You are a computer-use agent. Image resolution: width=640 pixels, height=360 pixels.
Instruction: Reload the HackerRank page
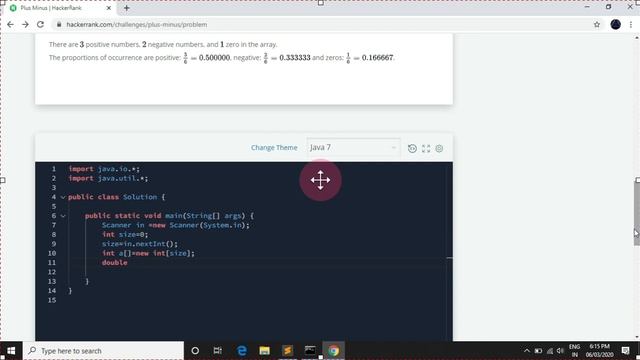pos(40,24)
